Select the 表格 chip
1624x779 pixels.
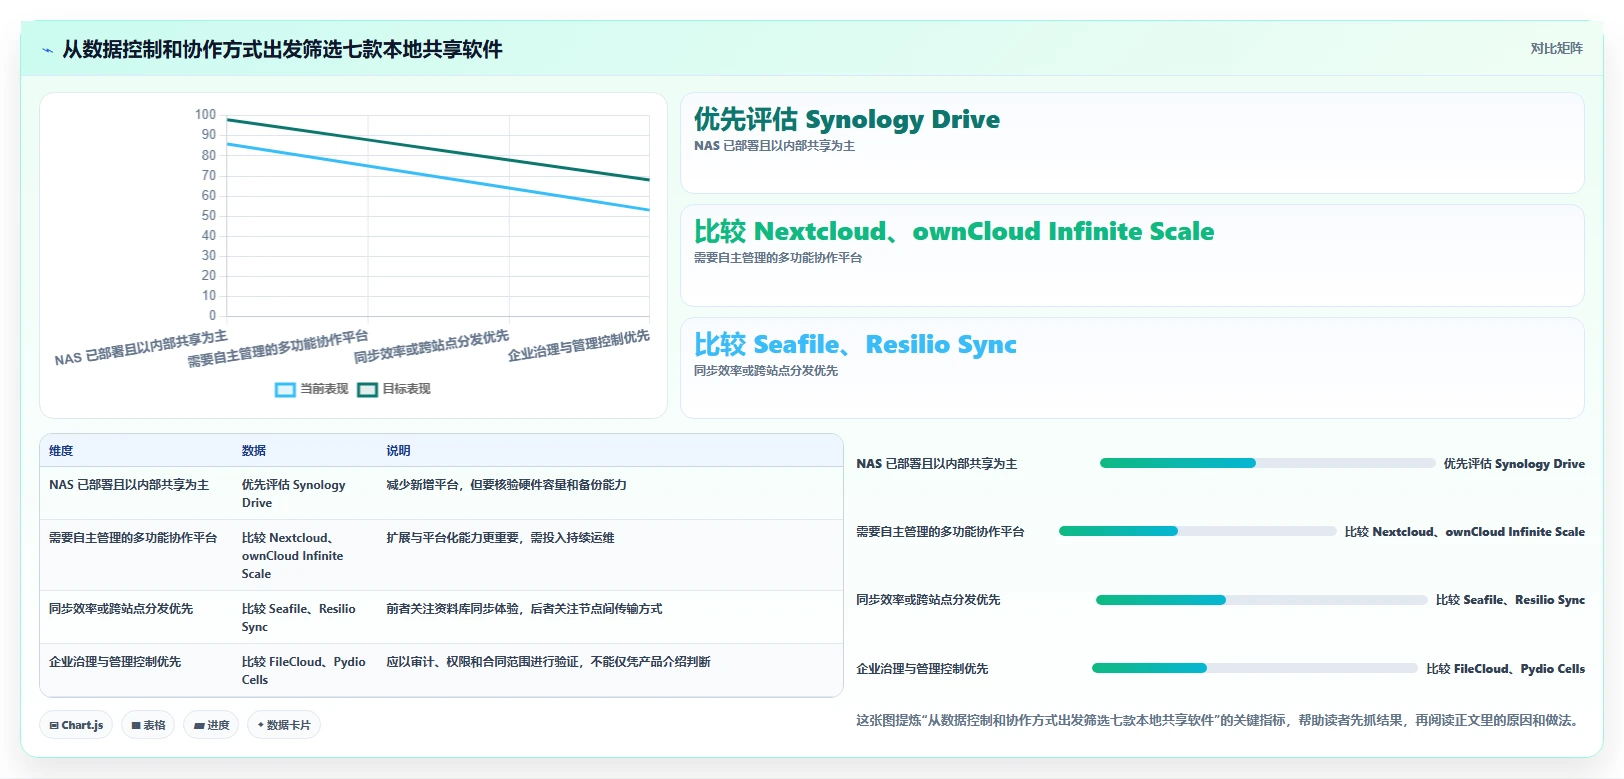(148, 725)
